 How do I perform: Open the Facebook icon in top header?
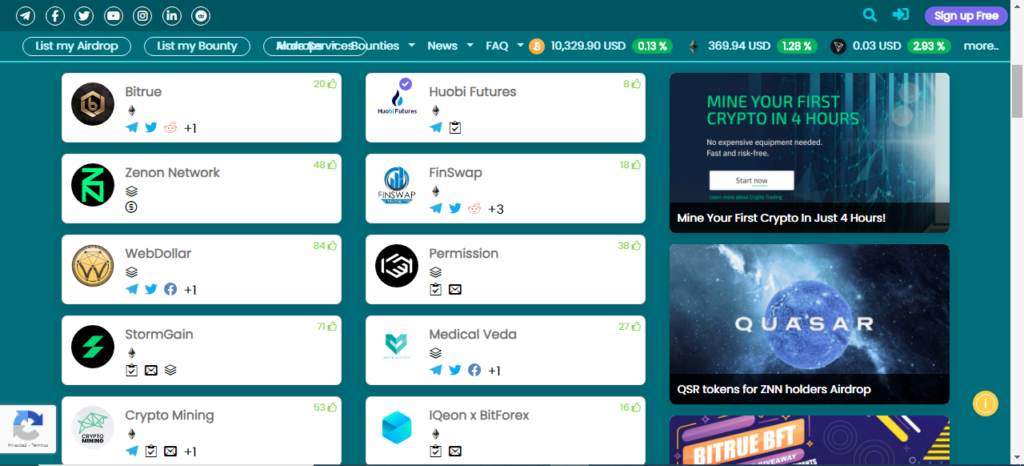[55, 16]
